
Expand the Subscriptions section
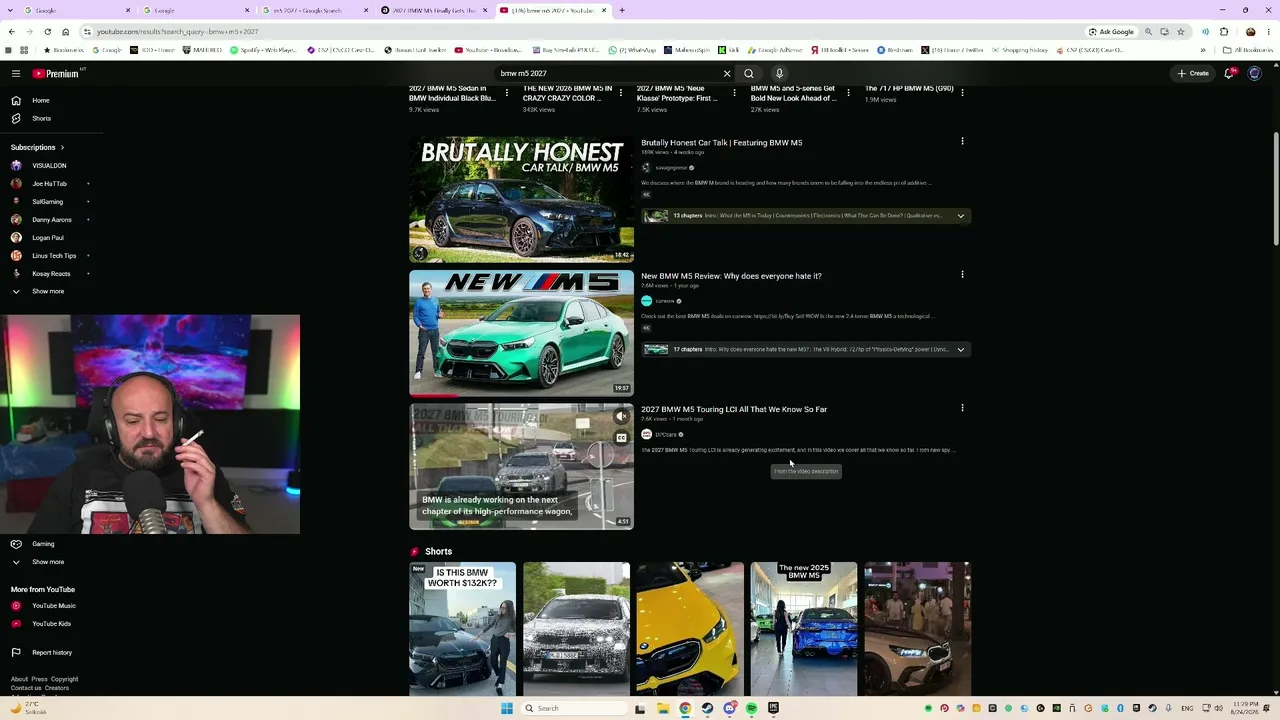point(37,147)
